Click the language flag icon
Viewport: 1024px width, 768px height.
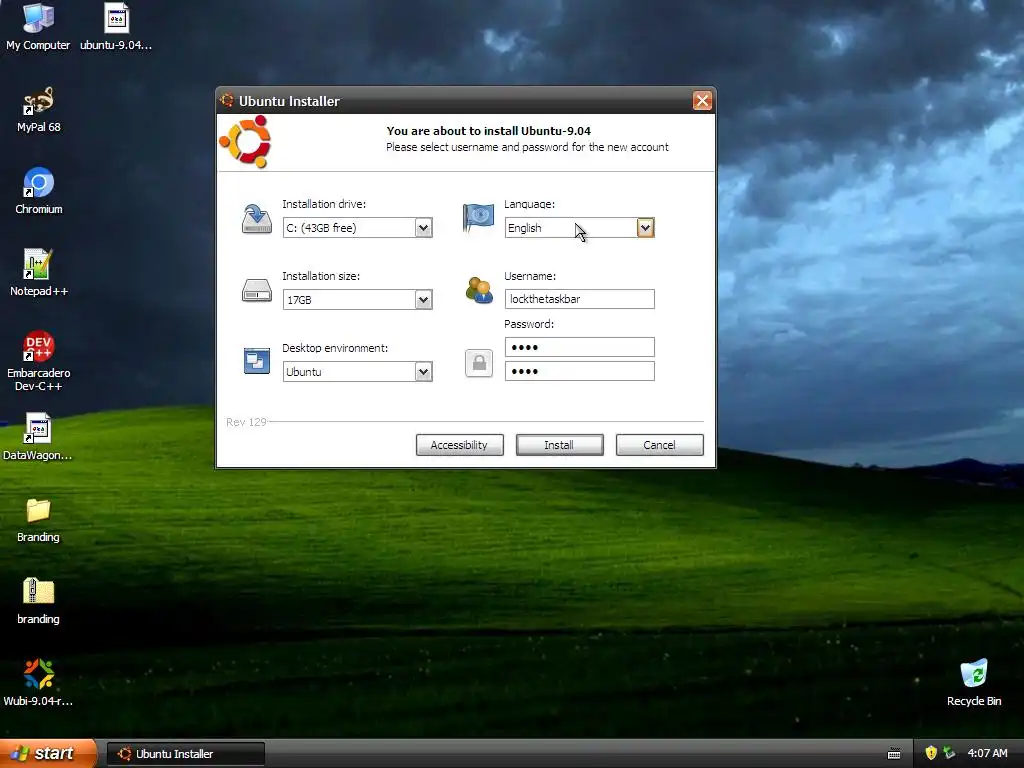tap(478, 217)
